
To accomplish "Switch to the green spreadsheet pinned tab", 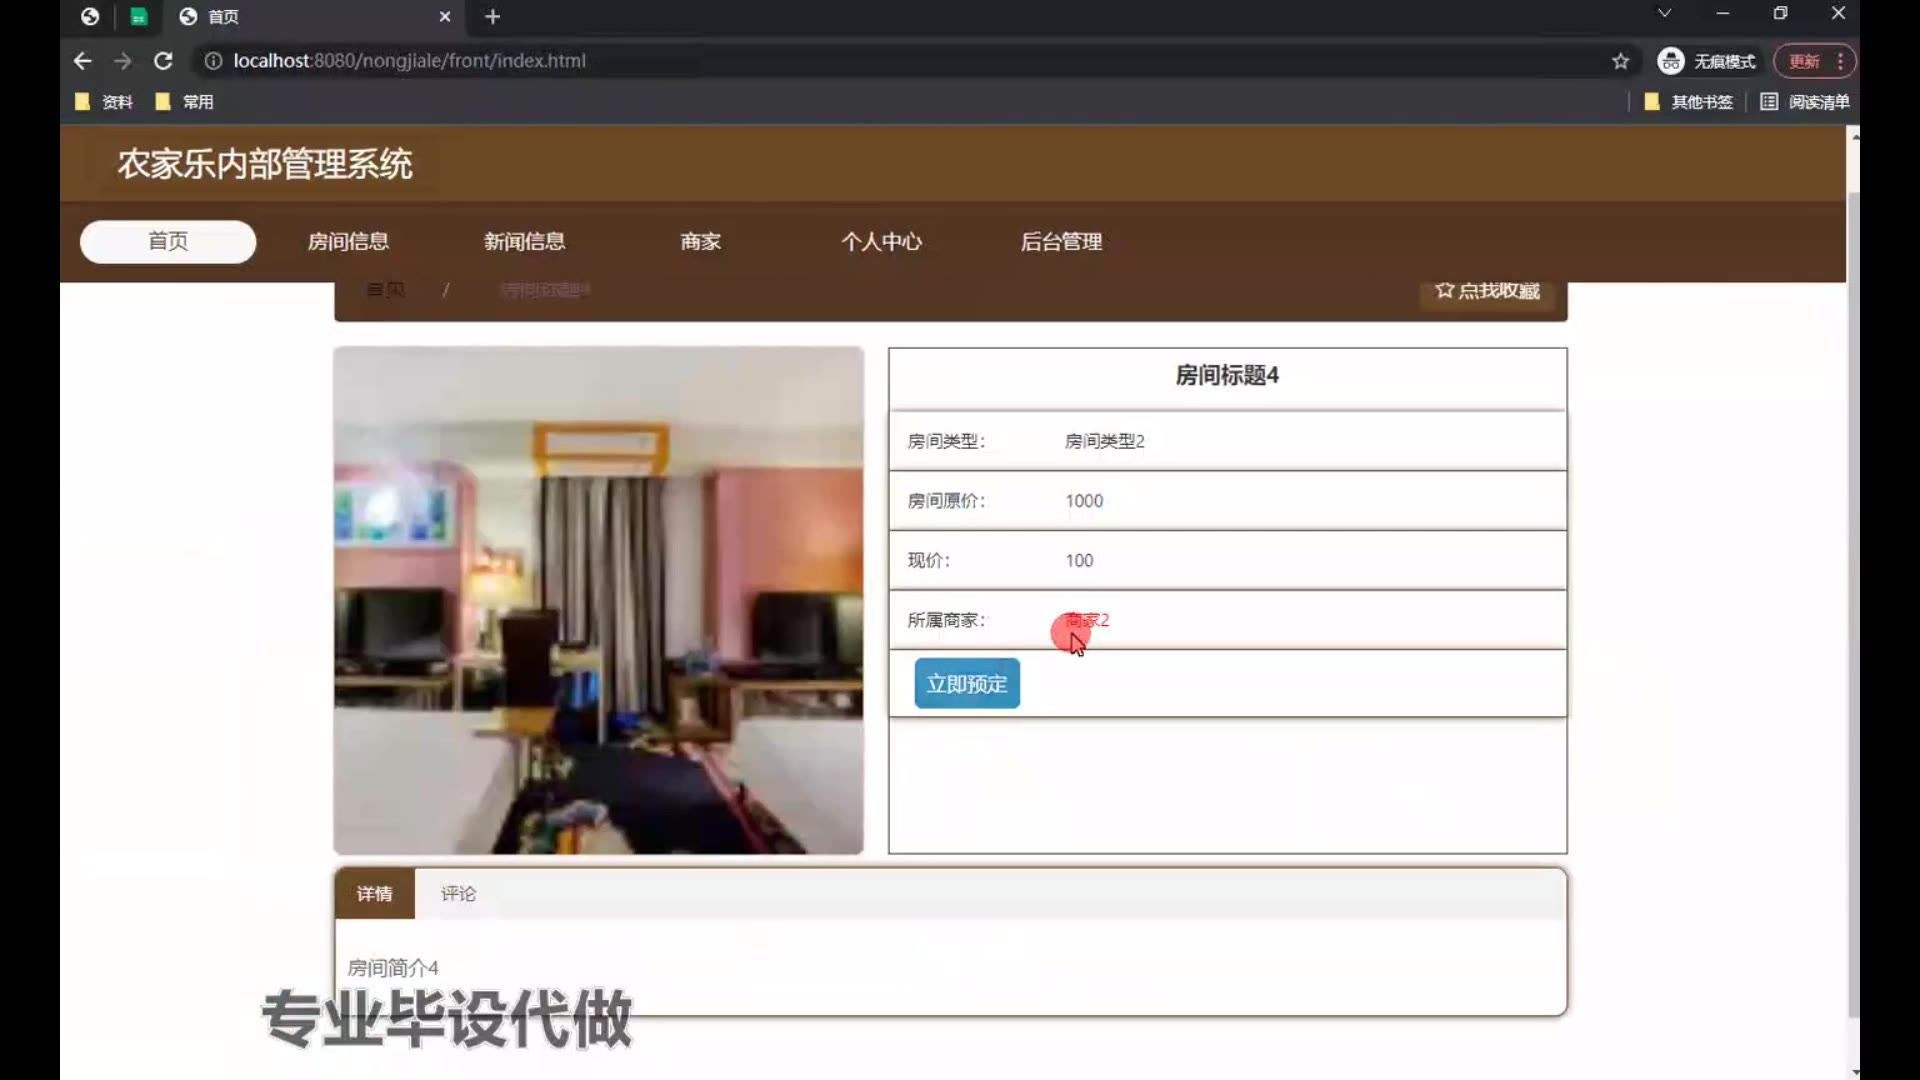I will tap(139, 17).
